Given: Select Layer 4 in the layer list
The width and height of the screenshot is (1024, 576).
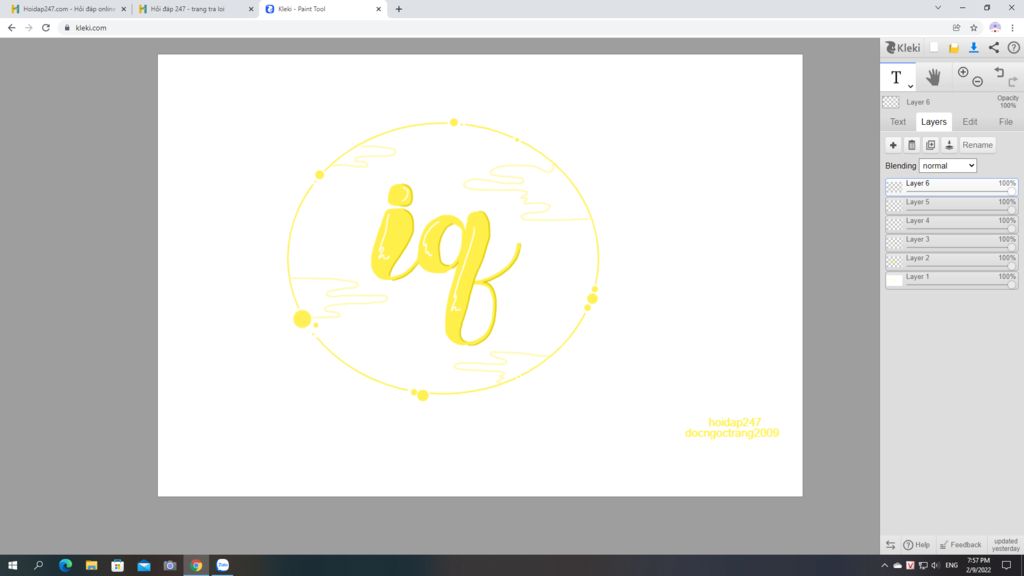Looking at the screenshot, I should [952, 224].
